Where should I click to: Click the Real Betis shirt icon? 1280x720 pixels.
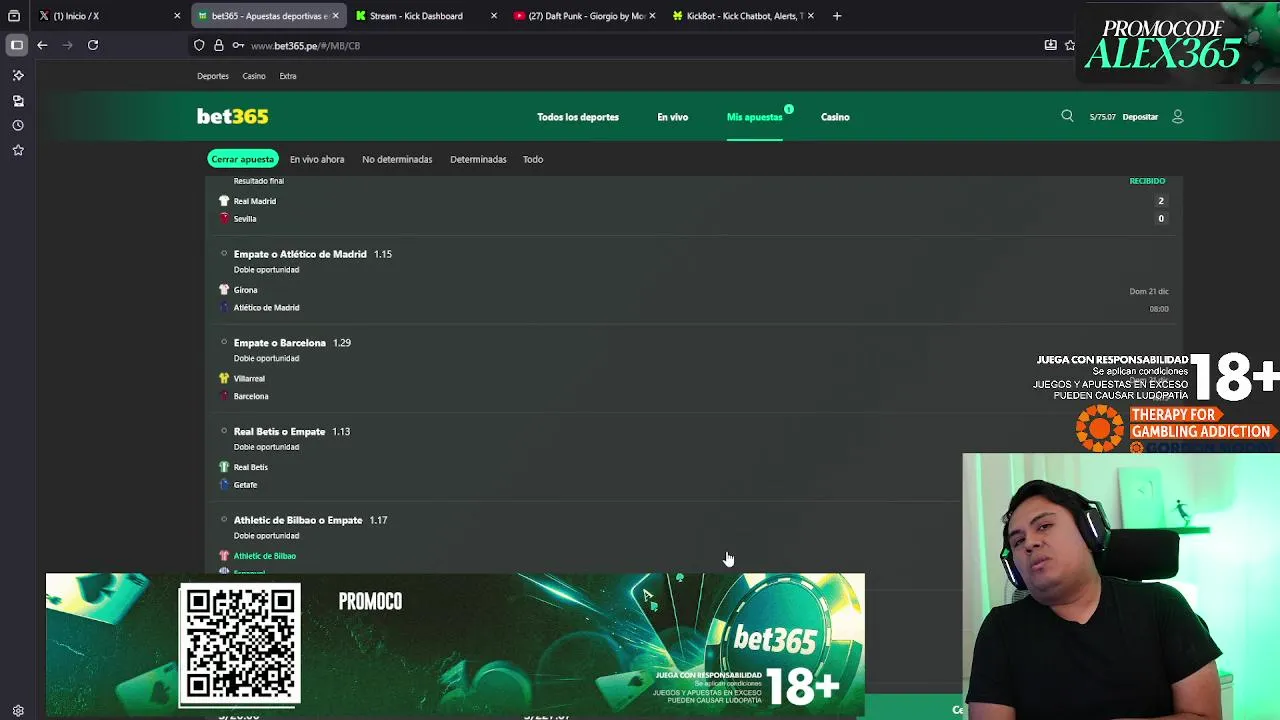click(x=224, y=467)
